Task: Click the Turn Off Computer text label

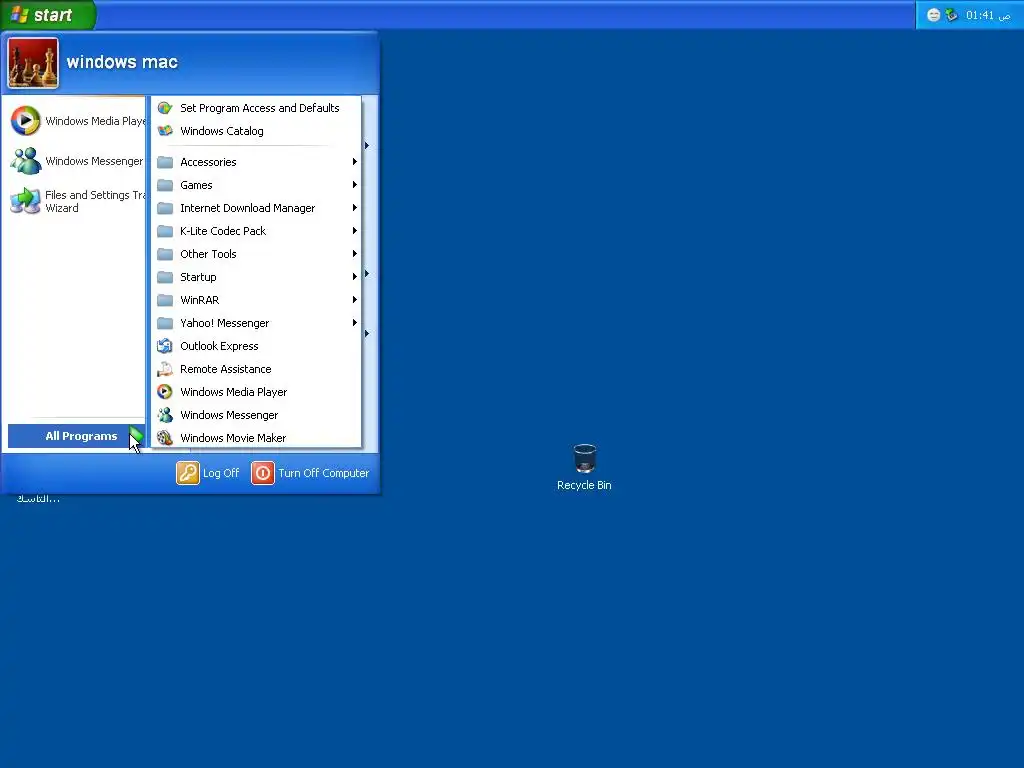Action: click(x=323, y=473)
